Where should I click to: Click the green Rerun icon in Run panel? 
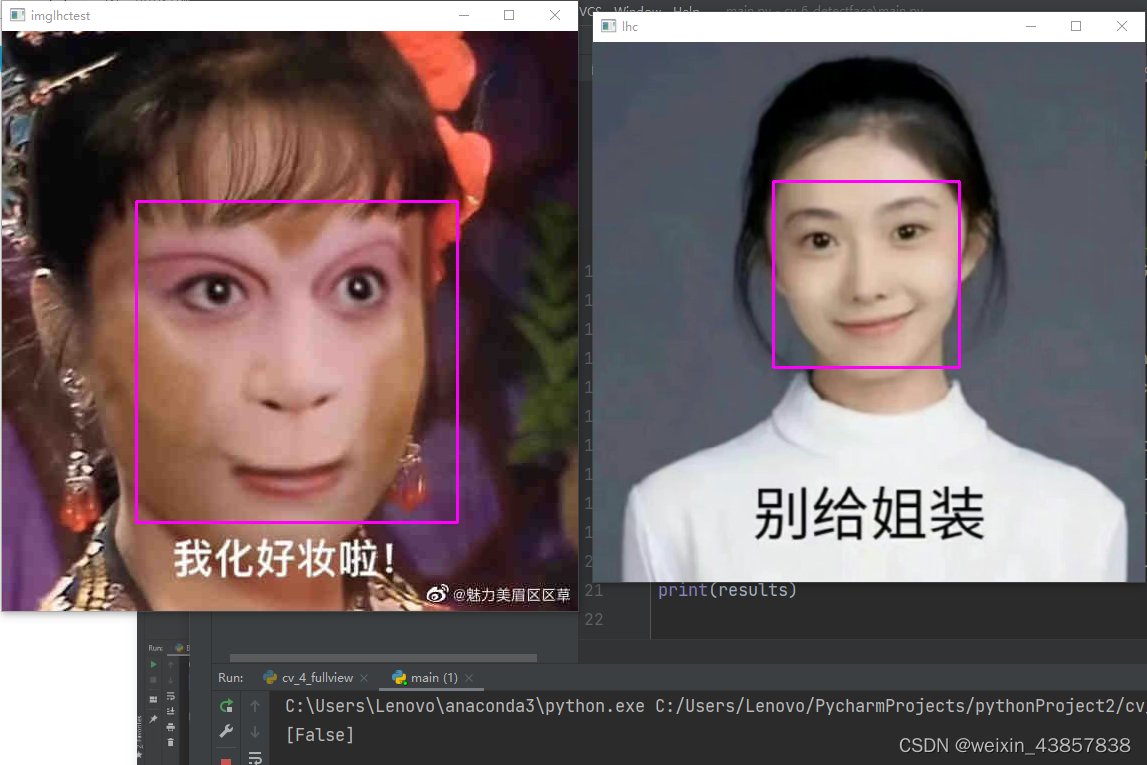click(x=226, y=706)
